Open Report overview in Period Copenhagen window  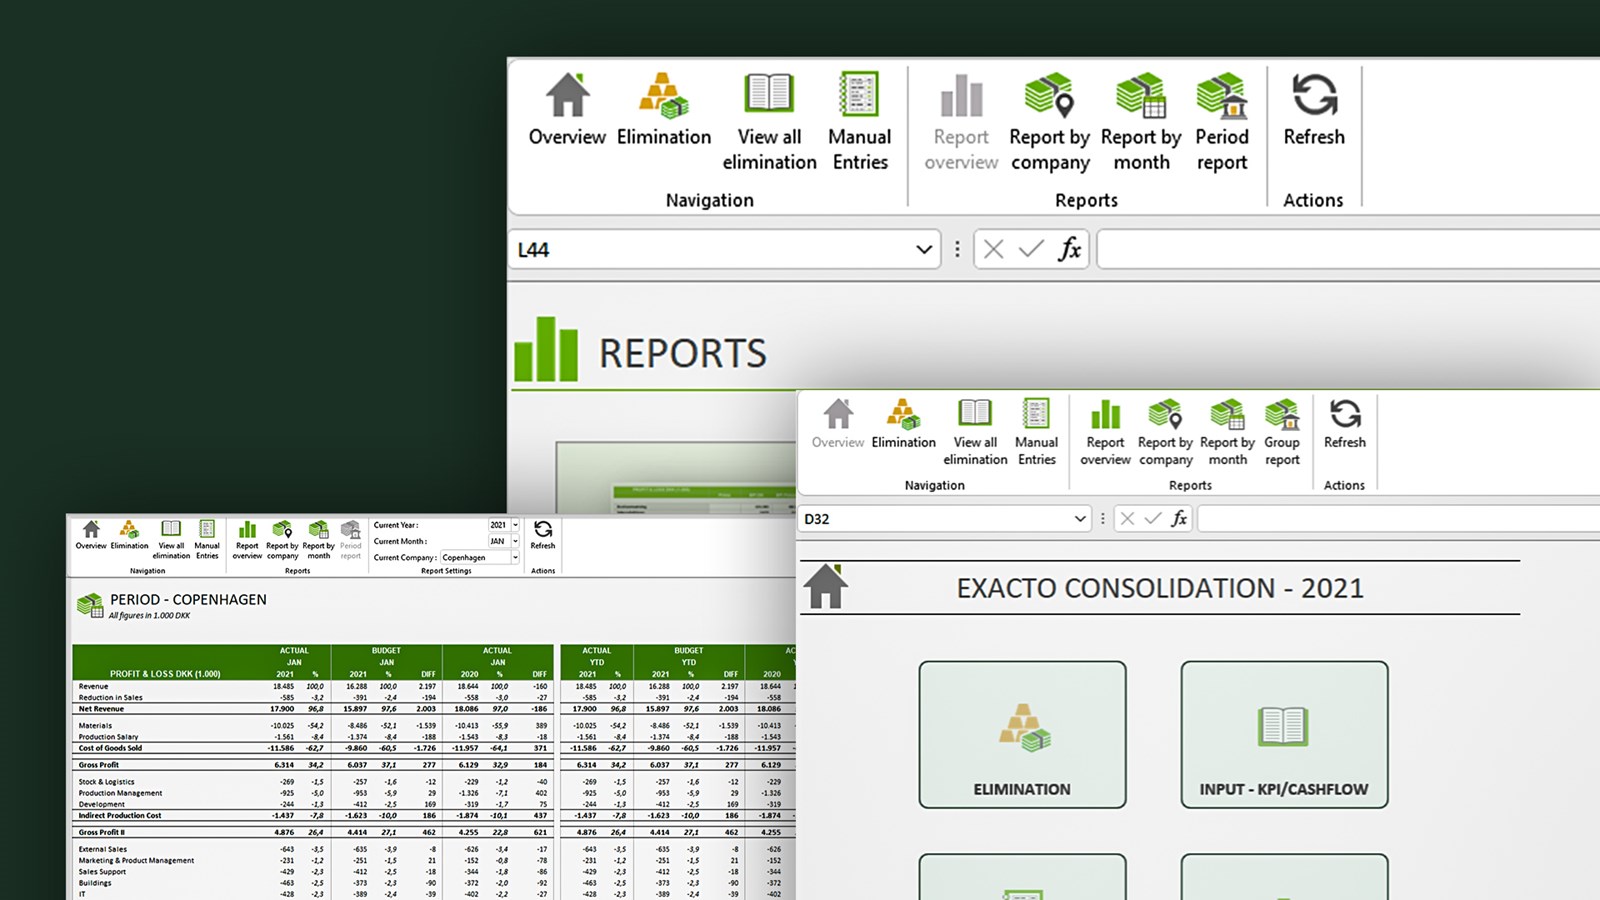click(247, 540)
